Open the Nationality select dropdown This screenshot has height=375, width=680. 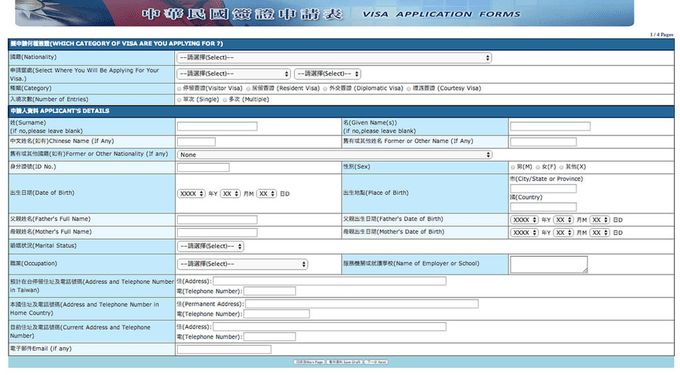click(x=333, y=58)
